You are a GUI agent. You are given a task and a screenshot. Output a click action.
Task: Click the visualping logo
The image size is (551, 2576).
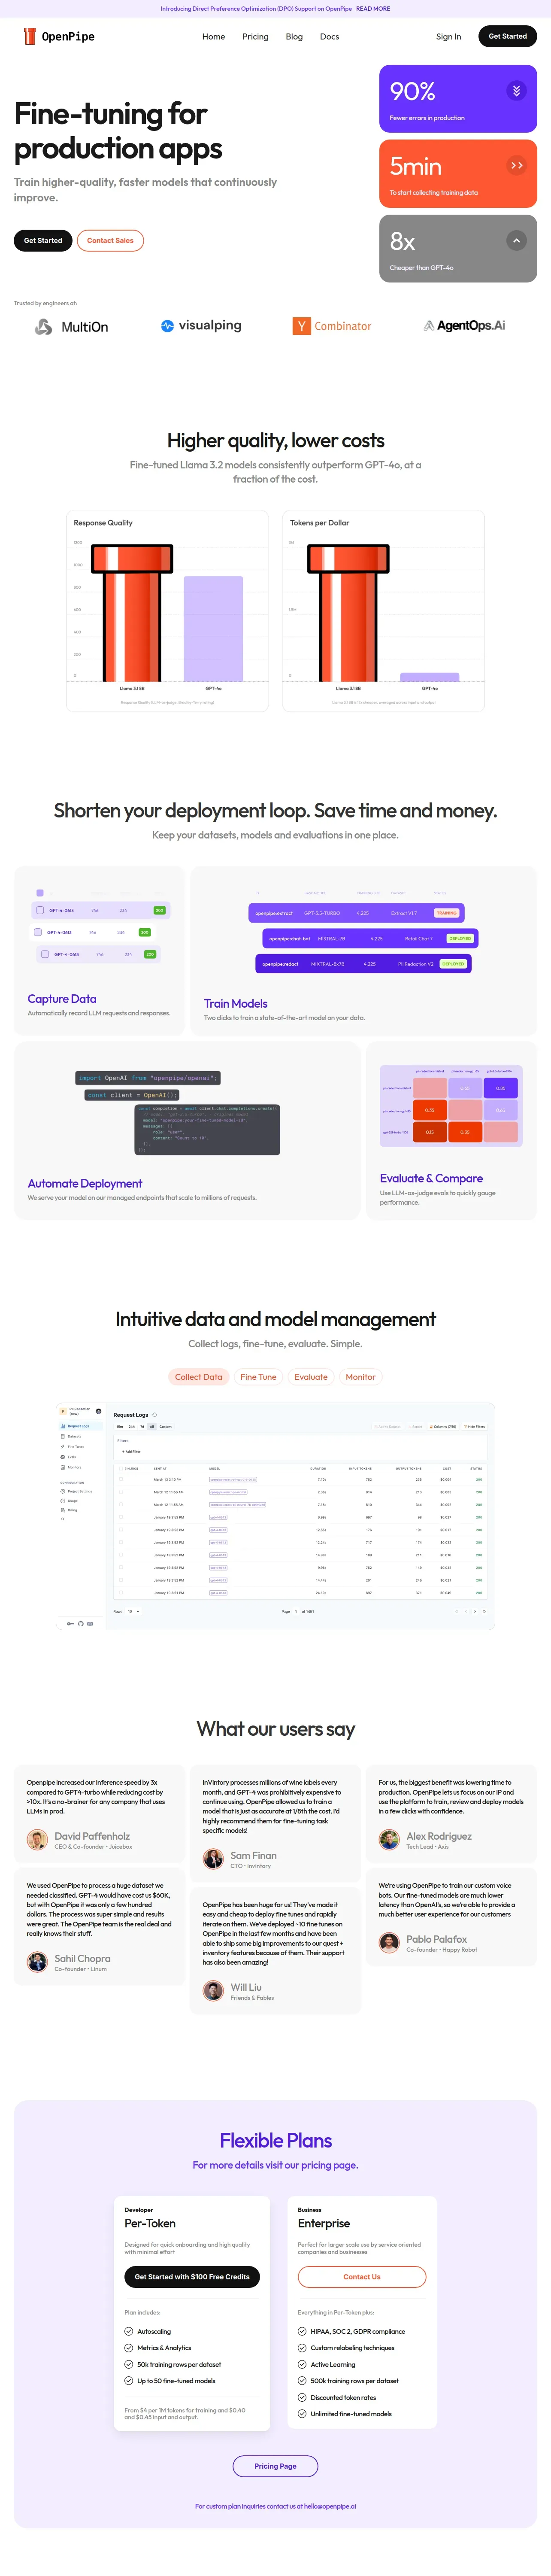coord(201,325)
